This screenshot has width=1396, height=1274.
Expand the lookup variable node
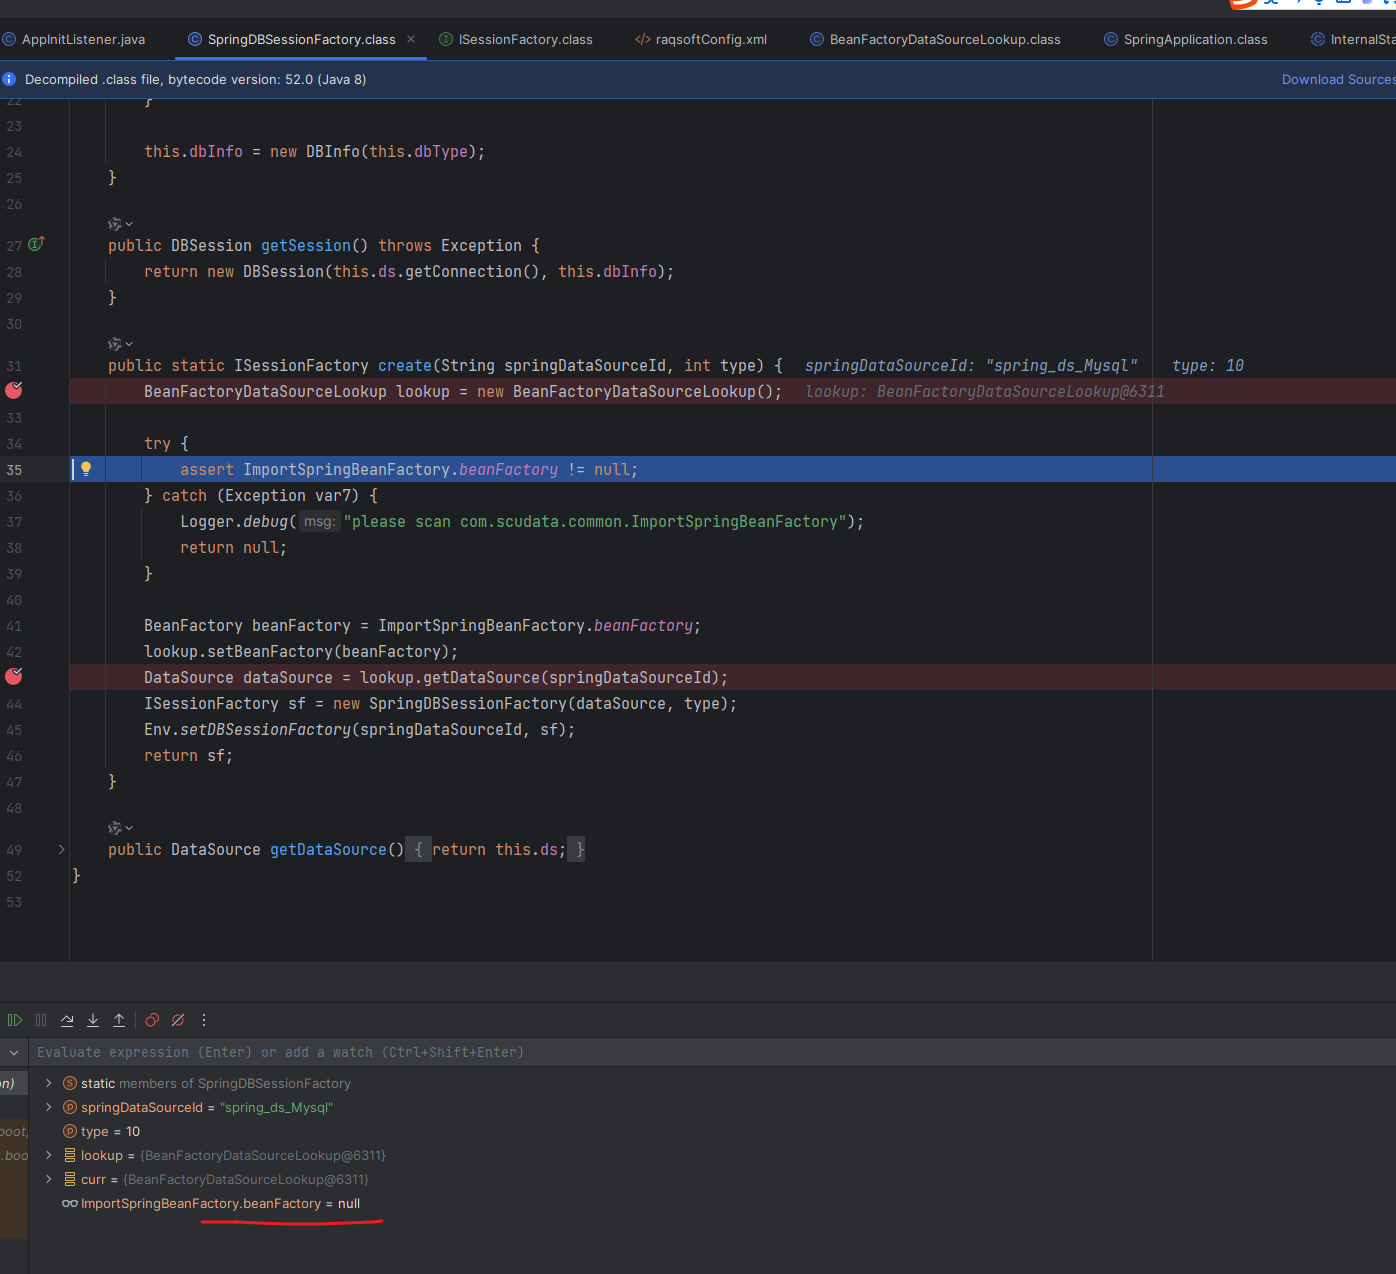click(48, 1155)
